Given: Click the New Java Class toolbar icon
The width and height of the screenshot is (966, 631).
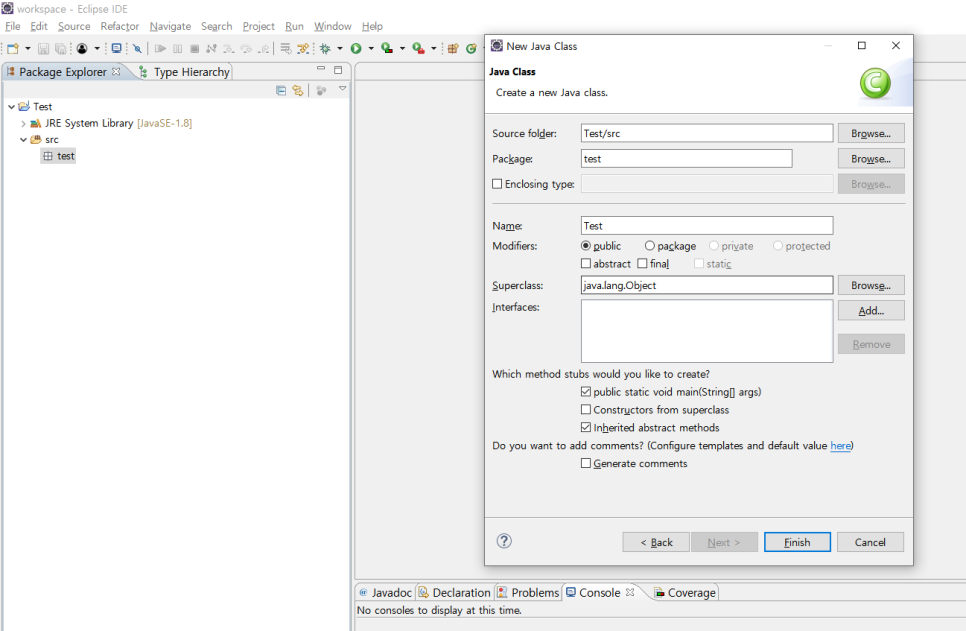Looking at the screenshot, I should pos(471,49).
